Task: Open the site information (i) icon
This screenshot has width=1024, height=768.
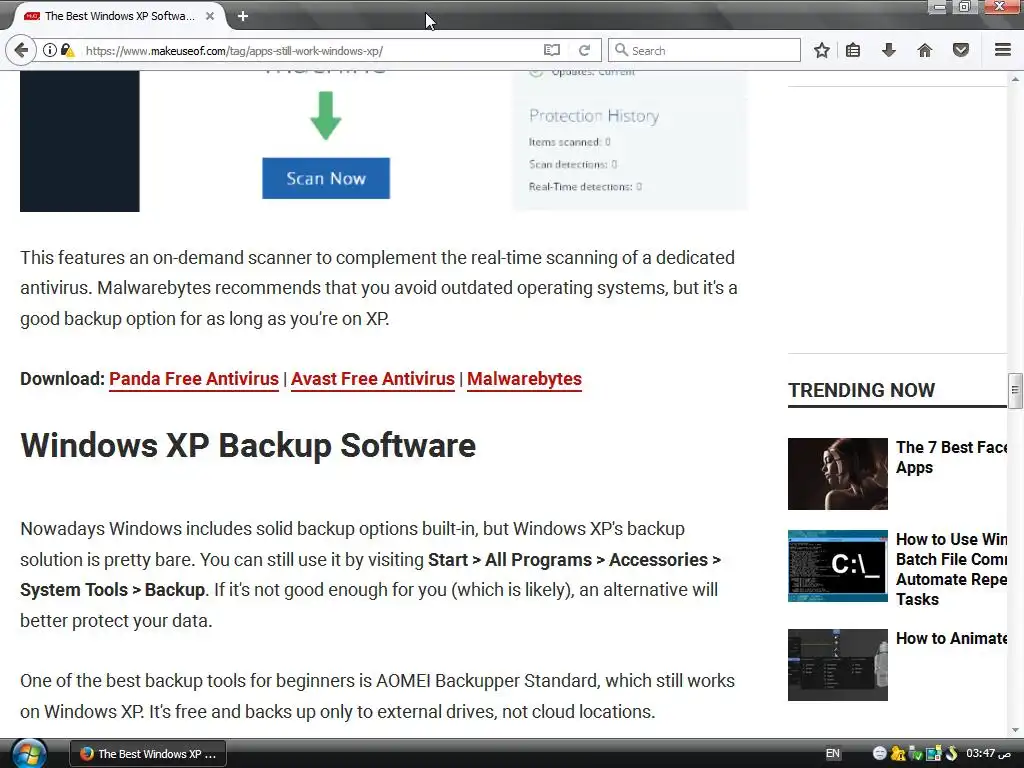Action: coord(50,50)
